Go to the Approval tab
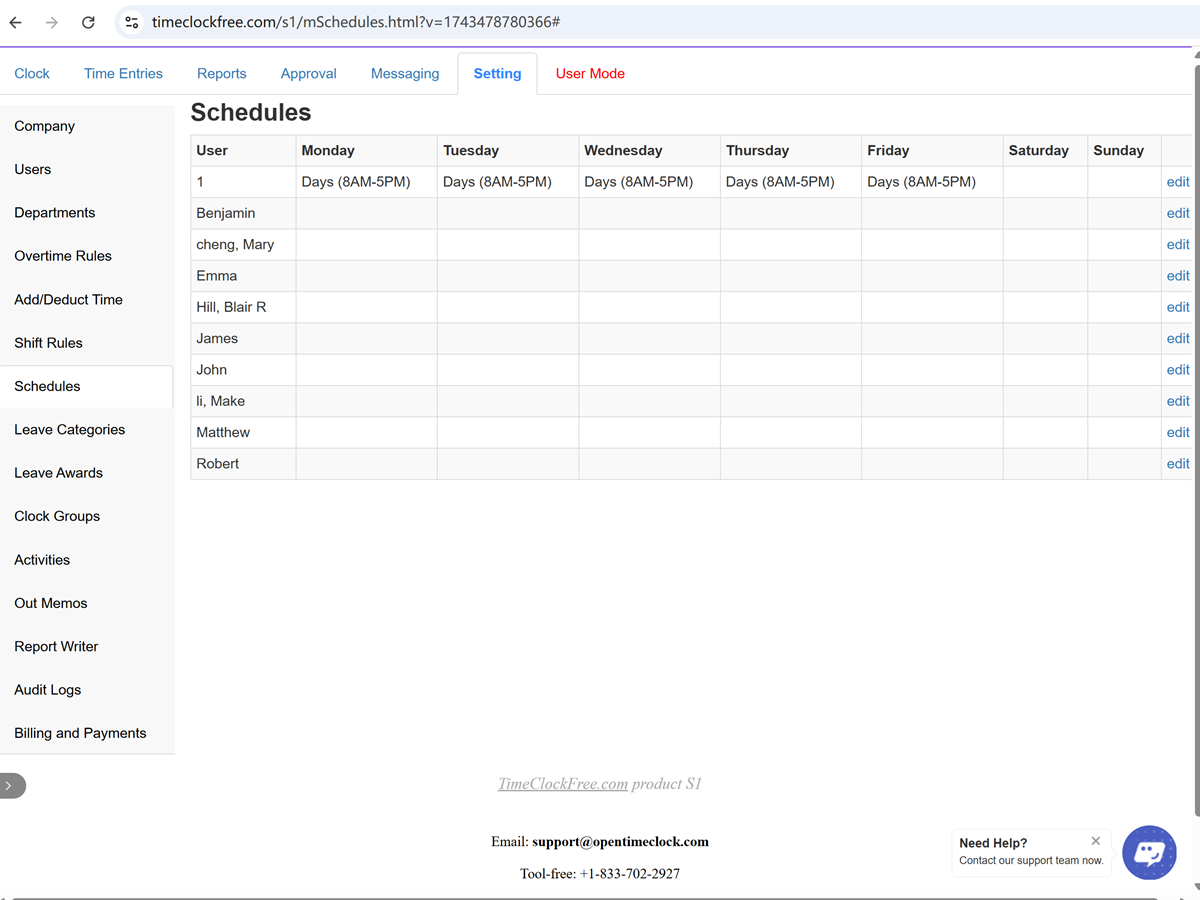This screenshot has height=900, width=1200. coord(309,73)
